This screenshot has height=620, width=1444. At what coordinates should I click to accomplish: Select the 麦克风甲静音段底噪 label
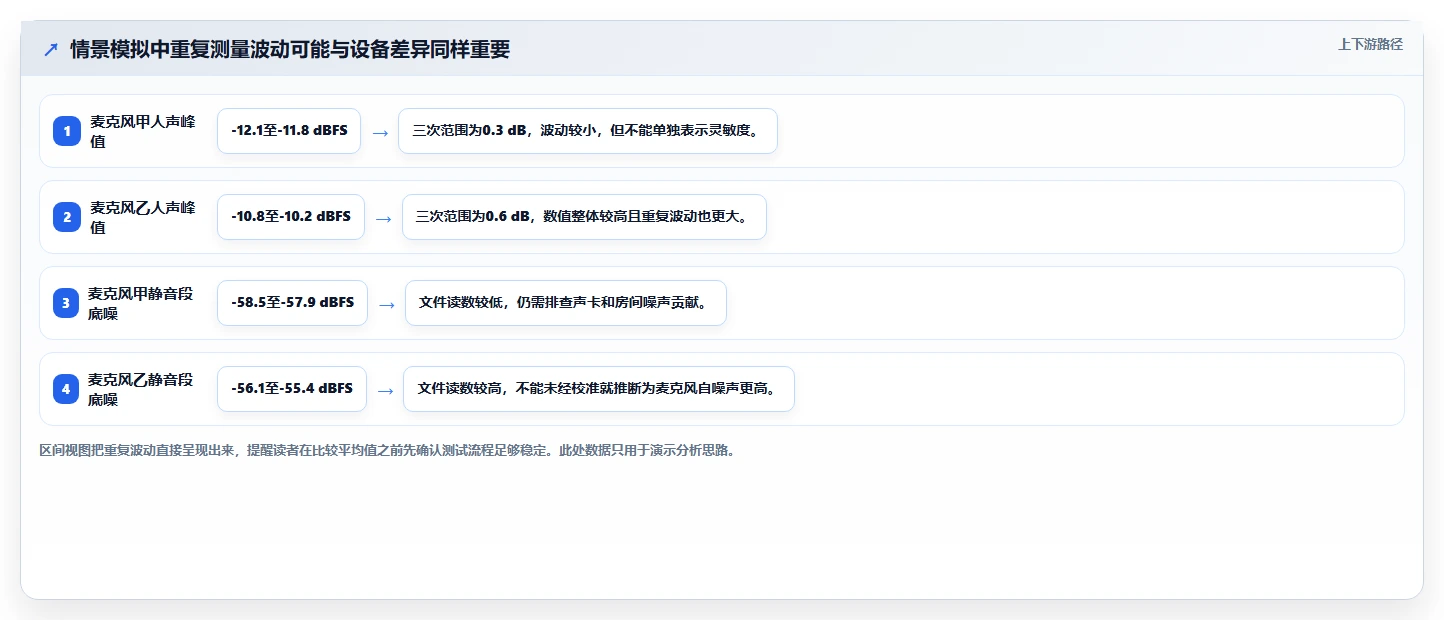coord(142,303)
